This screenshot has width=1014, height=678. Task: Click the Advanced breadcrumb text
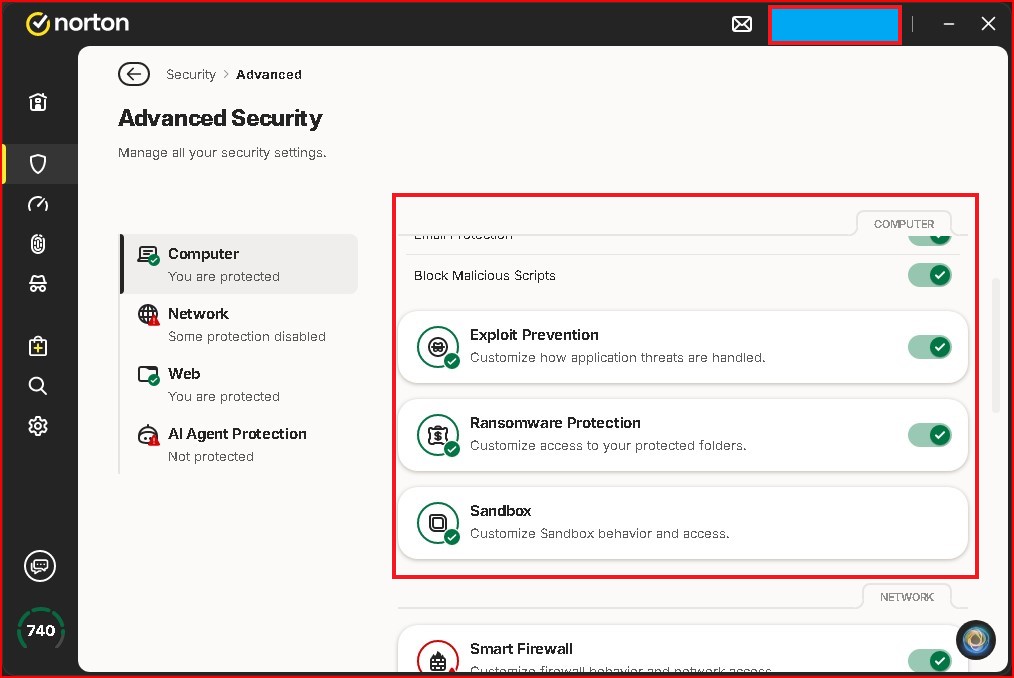(268, 74)
